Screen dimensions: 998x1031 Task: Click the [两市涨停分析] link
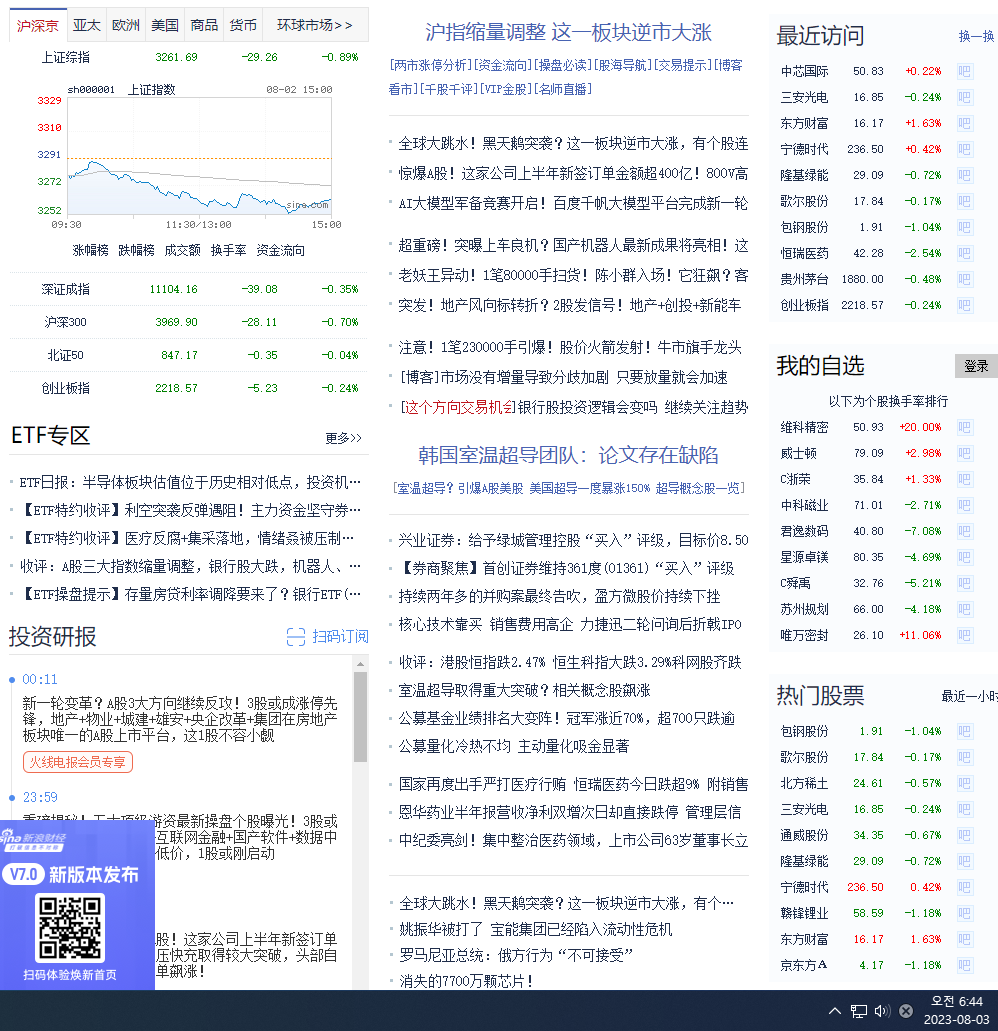[431, 65]
